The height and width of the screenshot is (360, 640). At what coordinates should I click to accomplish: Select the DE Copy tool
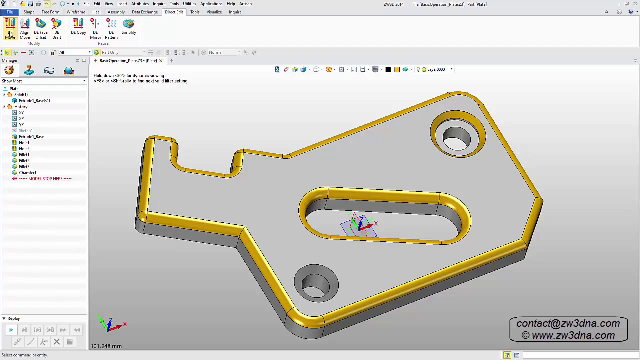point(78,26)
